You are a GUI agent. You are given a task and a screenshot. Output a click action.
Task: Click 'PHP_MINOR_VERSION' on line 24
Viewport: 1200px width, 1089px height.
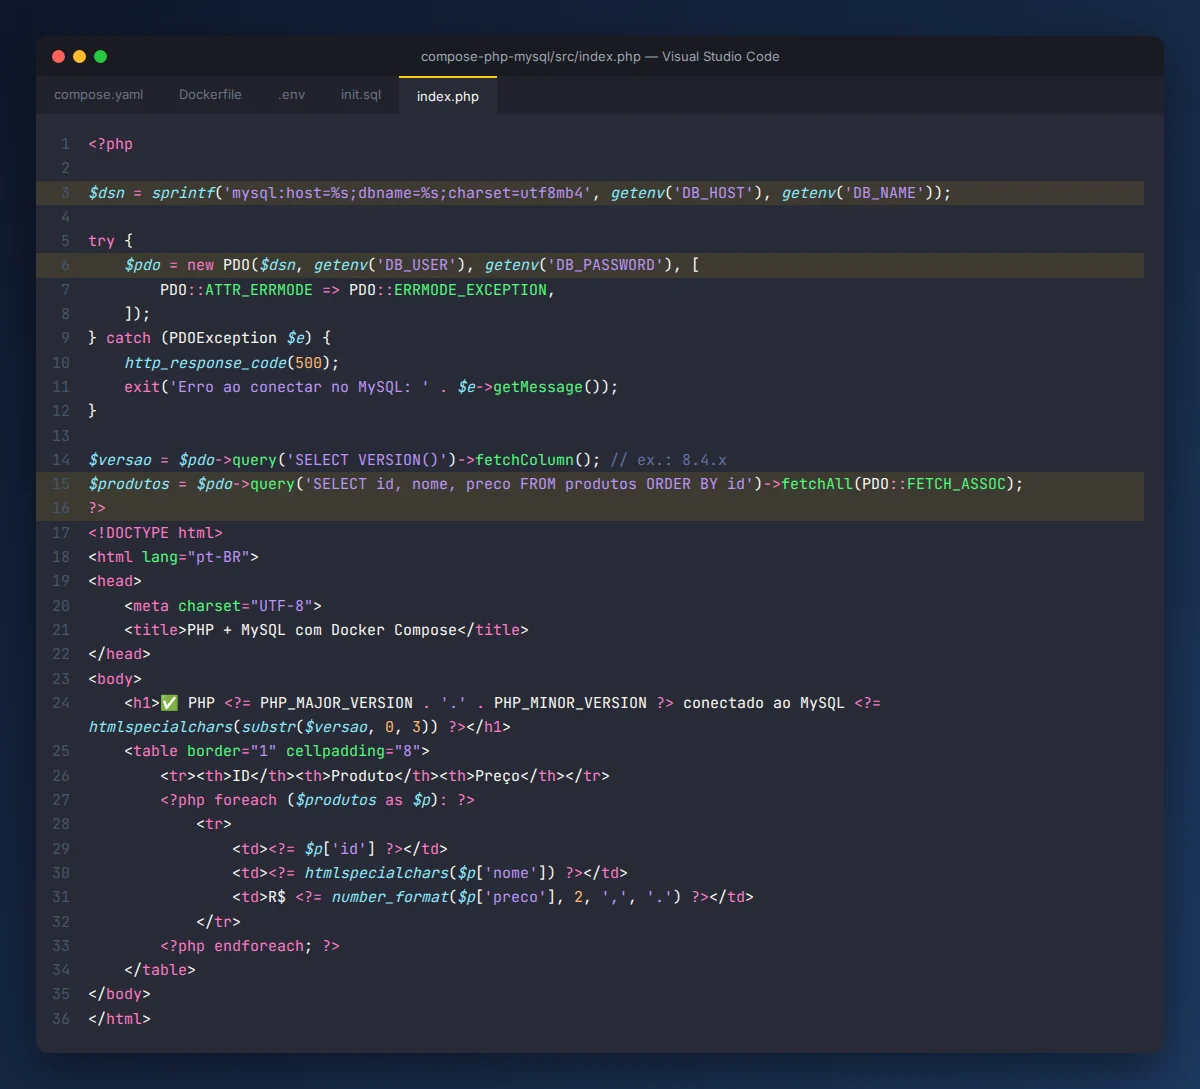(x=570, y=703)
